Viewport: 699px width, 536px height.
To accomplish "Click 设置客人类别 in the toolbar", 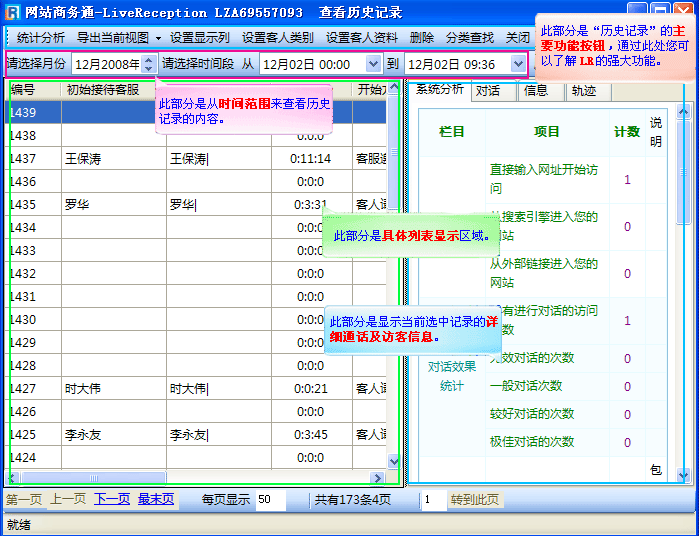I will click(277, 37).
